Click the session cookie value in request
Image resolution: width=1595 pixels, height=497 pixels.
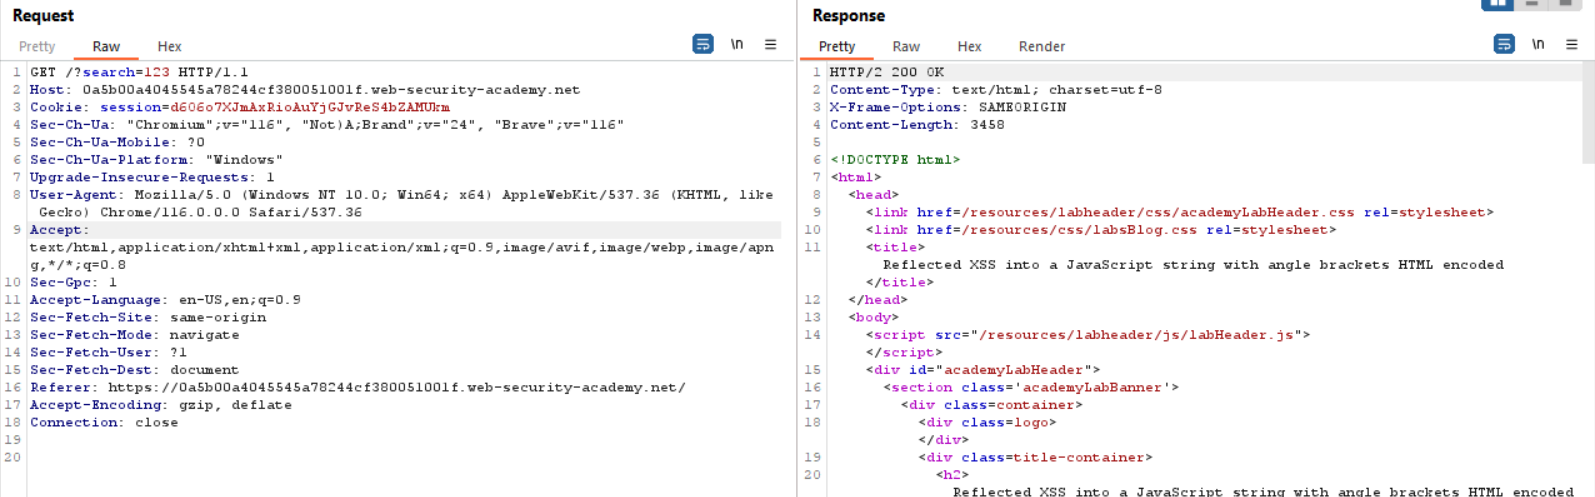(309, 107)
